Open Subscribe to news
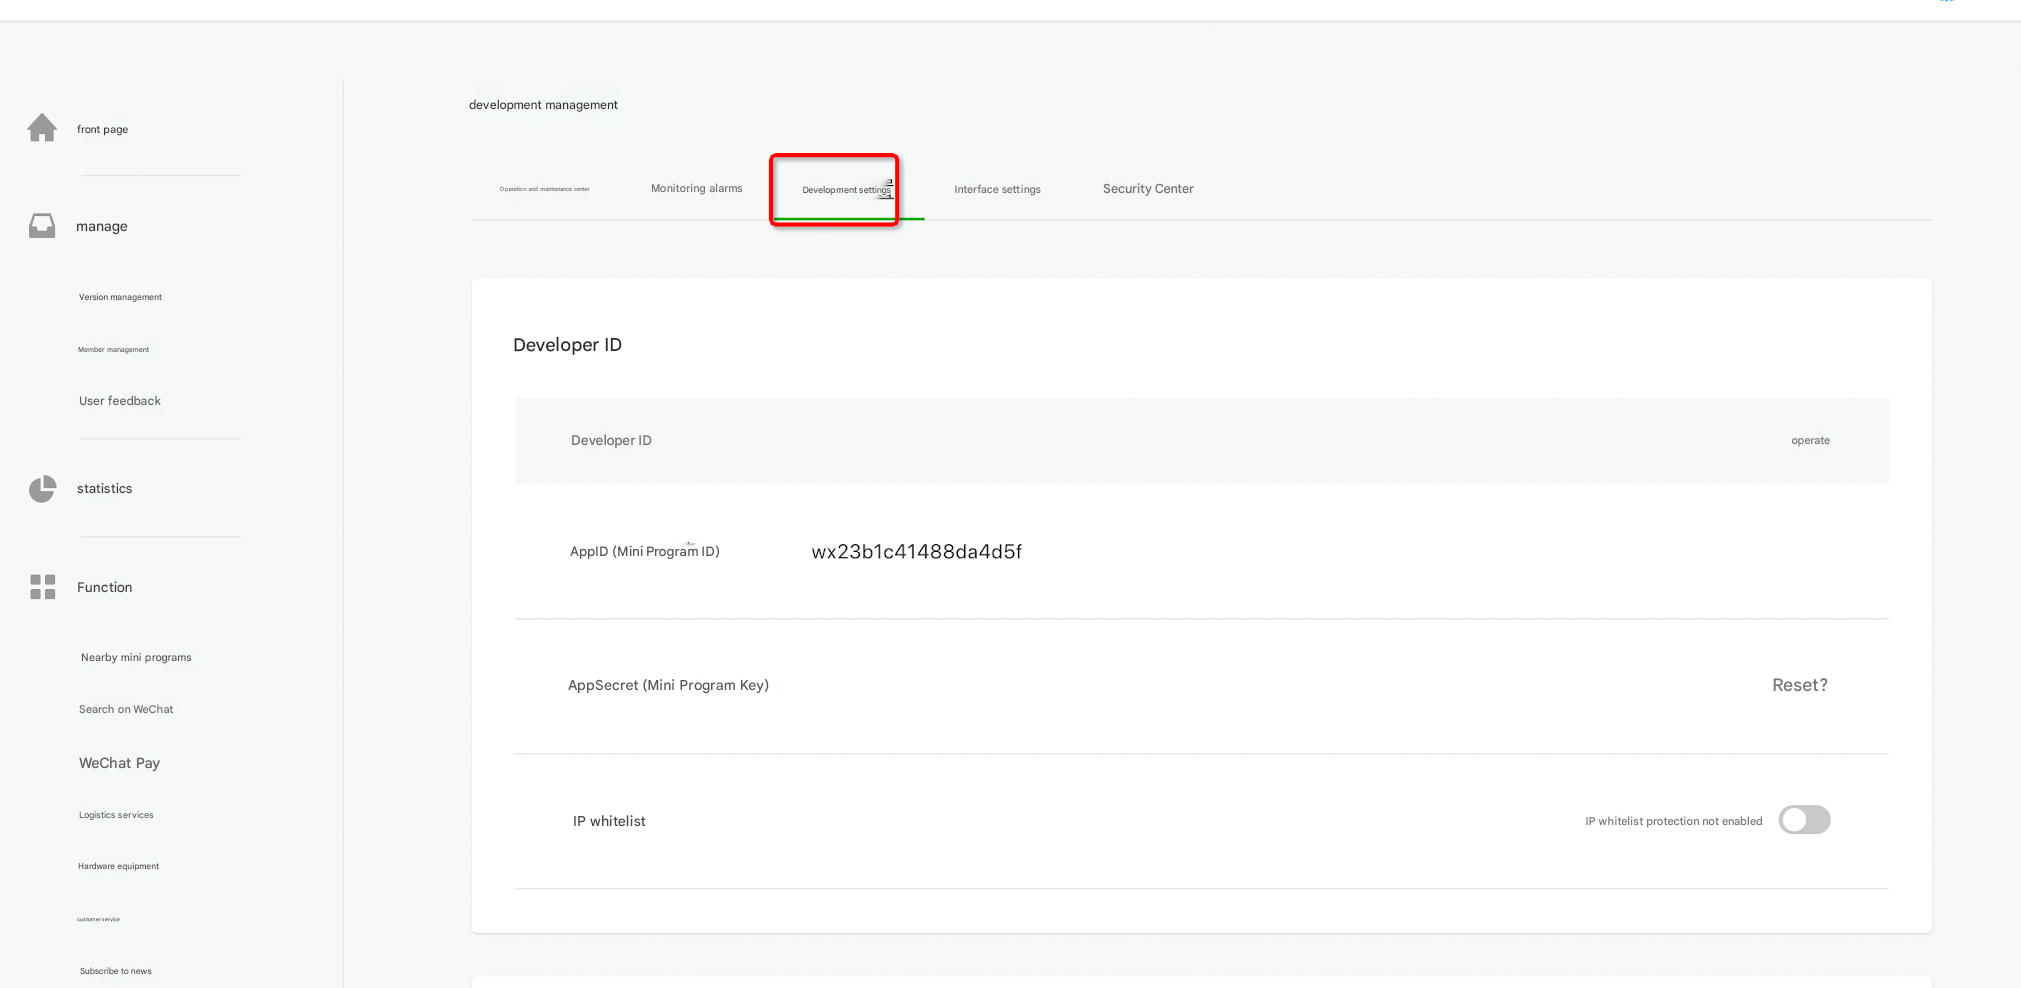 tap(116, 971)
